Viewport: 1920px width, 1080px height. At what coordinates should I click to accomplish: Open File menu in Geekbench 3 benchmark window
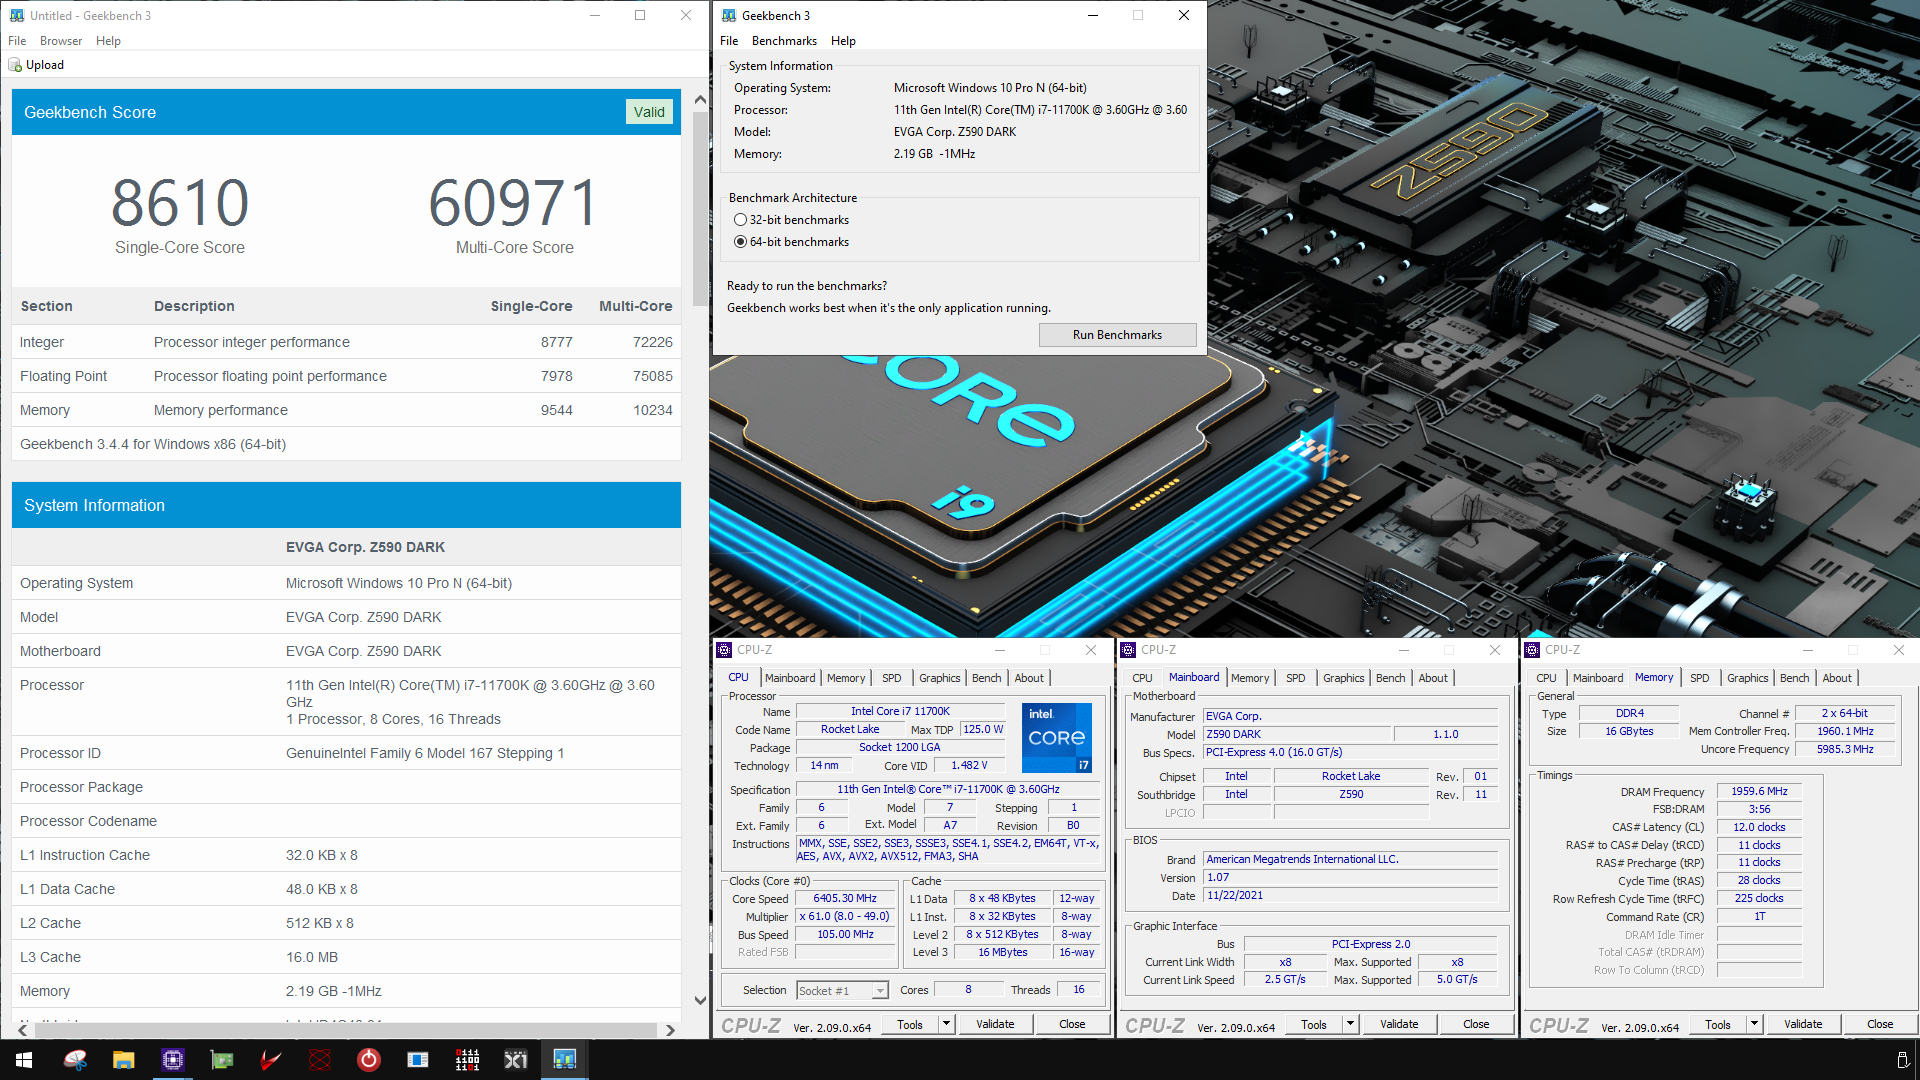coord(729,41)
